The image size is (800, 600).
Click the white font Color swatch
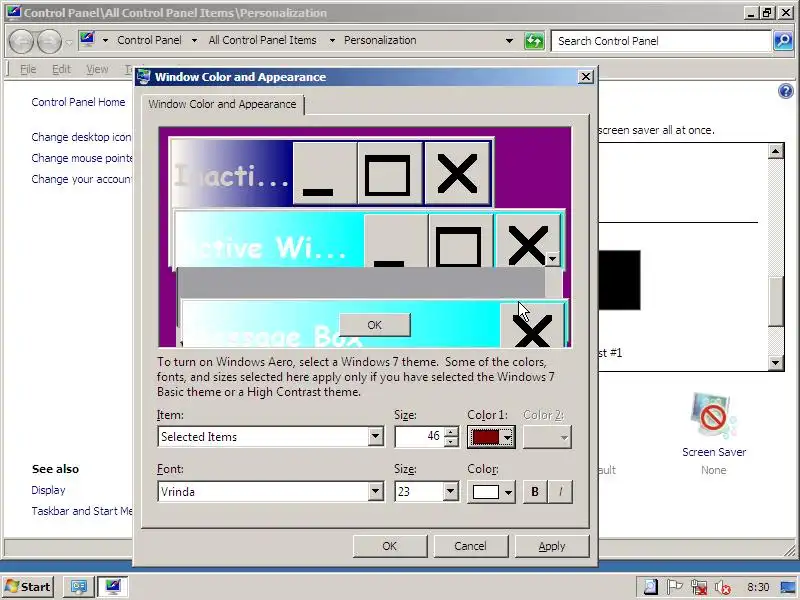pos(486,492)
